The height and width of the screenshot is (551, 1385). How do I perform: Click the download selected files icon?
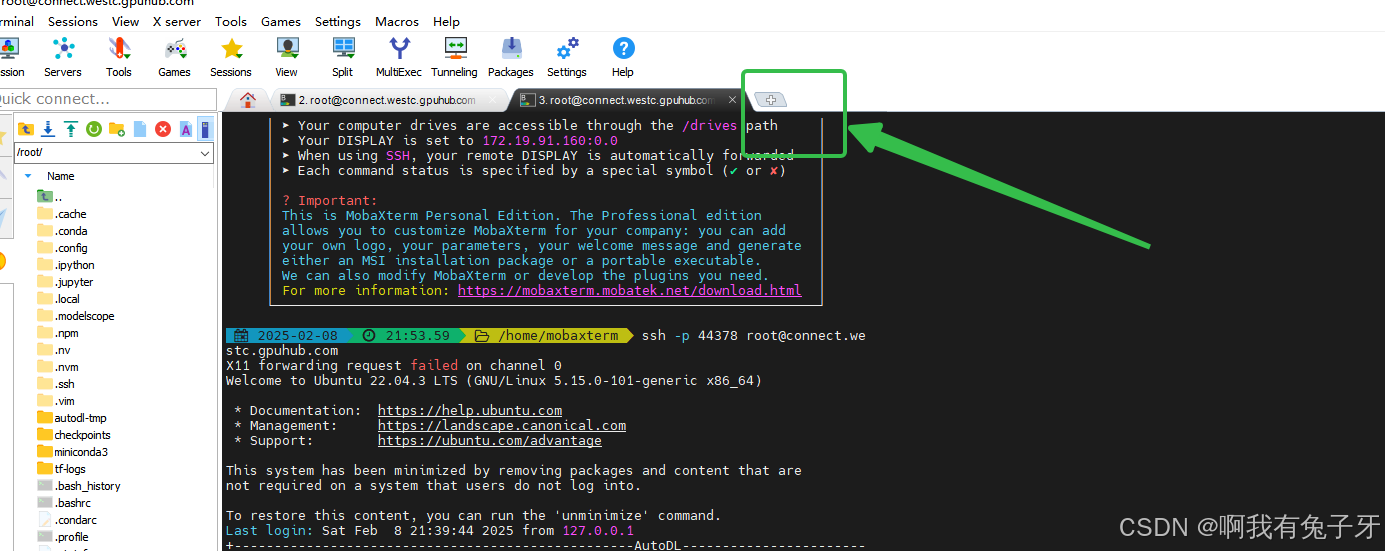[48, 129]
